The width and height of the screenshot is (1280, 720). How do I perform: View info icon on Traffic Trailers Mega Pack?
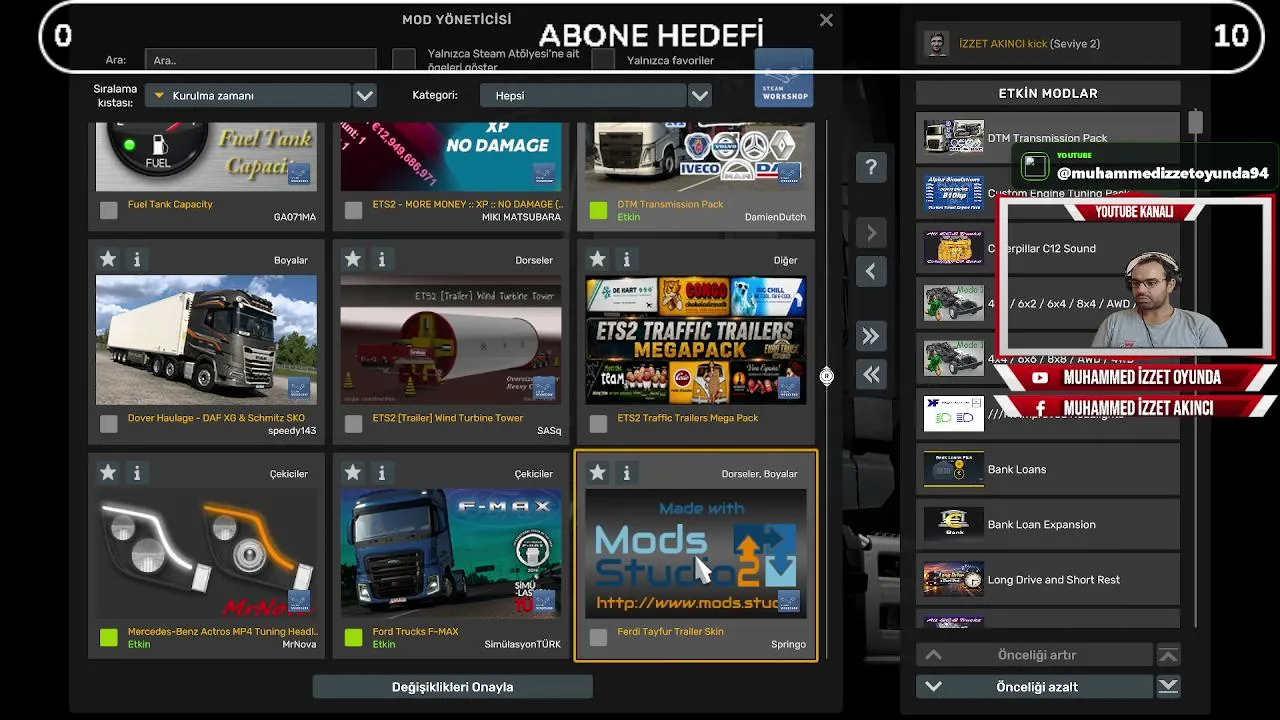[627, 260]
